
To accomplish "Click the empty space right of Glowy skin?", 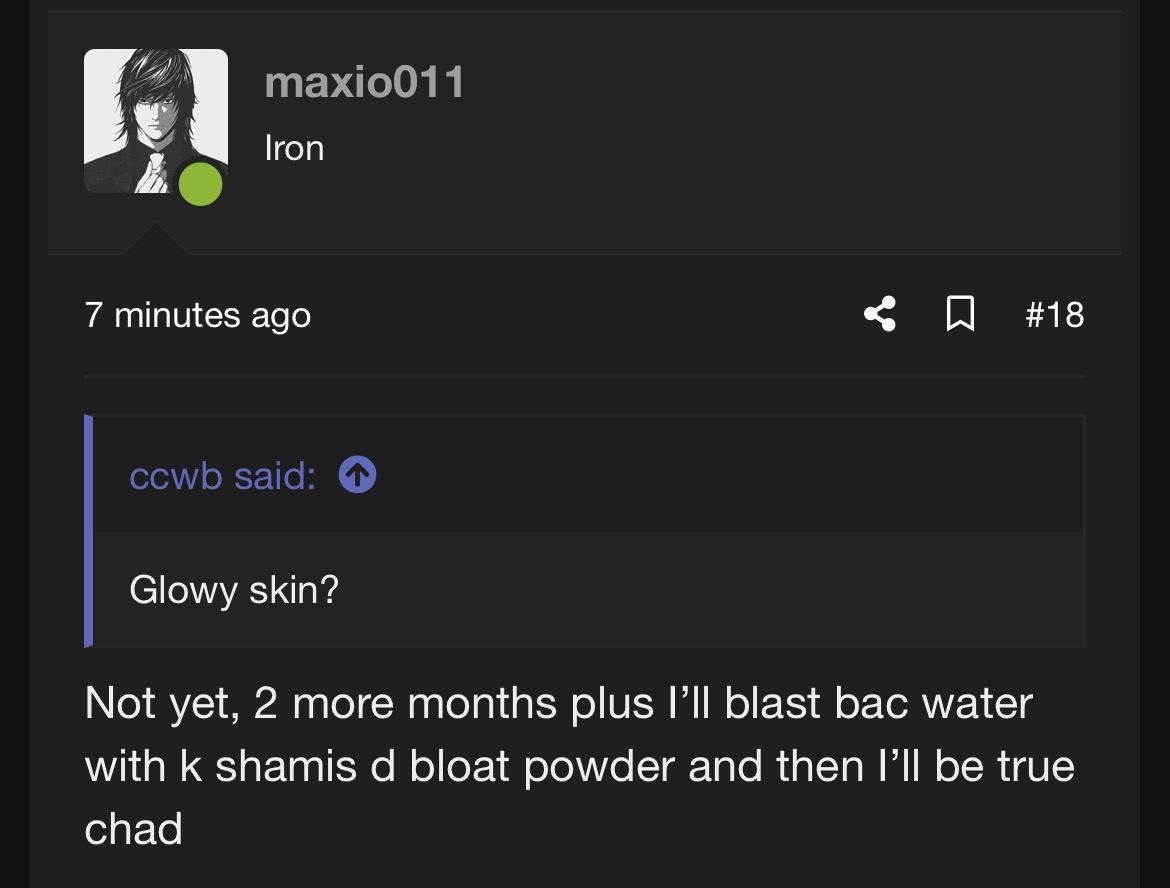I will pos(710,589).
